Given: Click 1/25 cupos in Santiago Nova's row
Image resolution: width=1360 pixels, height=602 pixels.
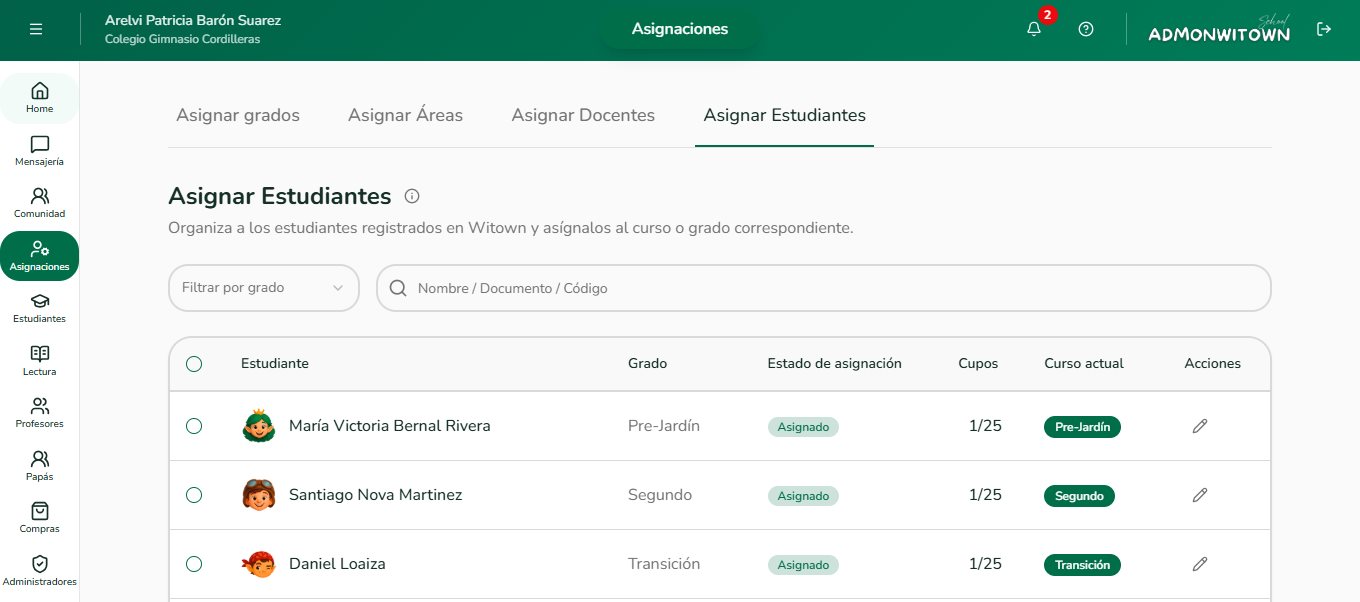Looking at the screenshot, I should tap(985, 495).
